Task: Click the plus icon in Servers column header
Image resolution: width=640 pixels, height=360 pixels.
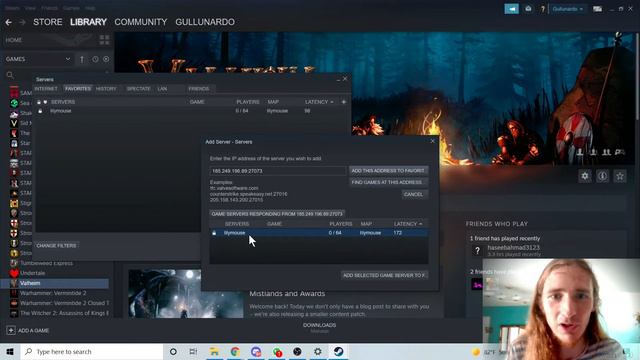Action: (344, 102)
